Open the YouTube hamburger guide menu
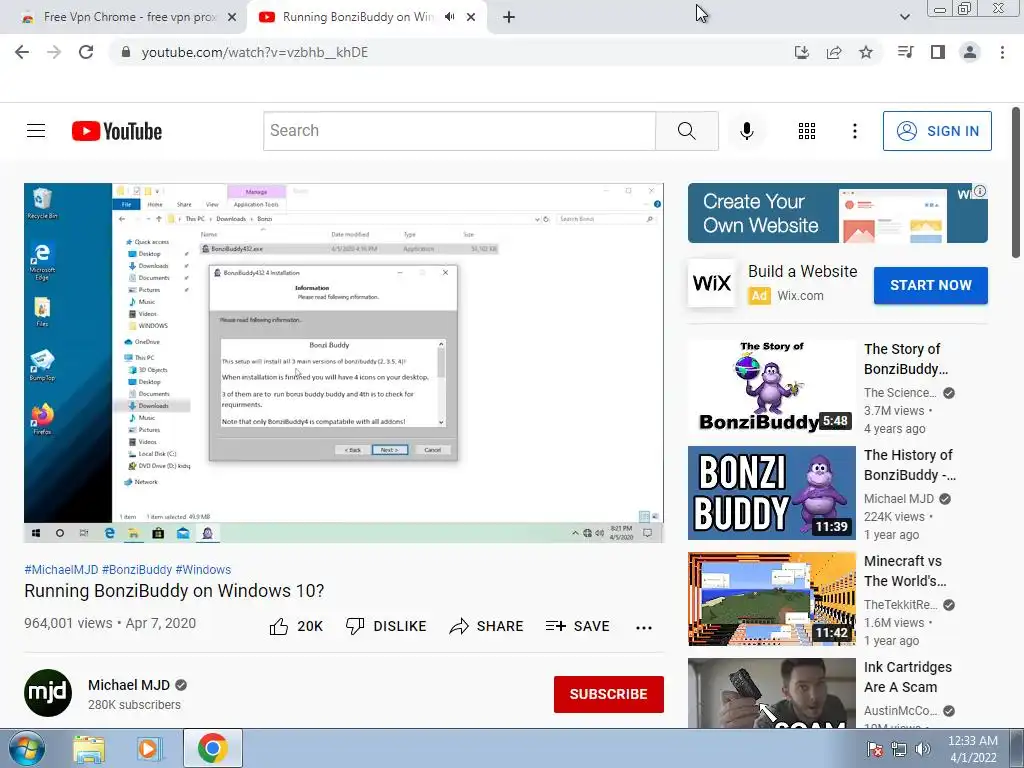The width and height of the screenshot is (1024, 768). (x=36, y=131)
